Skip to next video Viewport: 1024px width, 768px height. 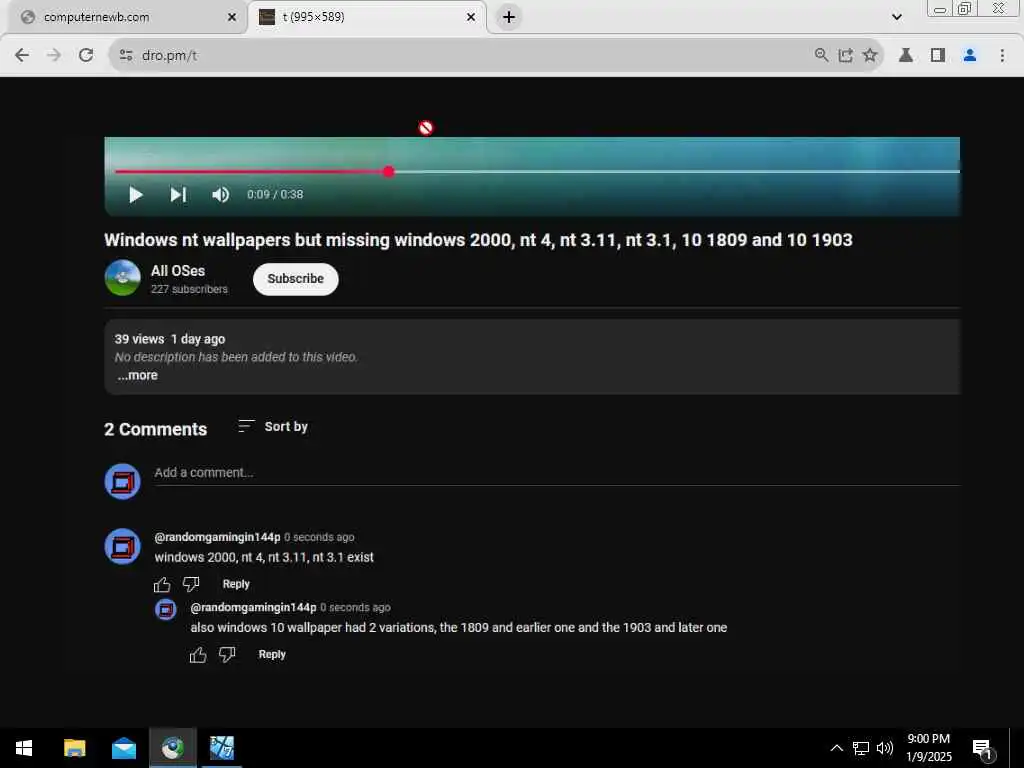pos(178,195)
